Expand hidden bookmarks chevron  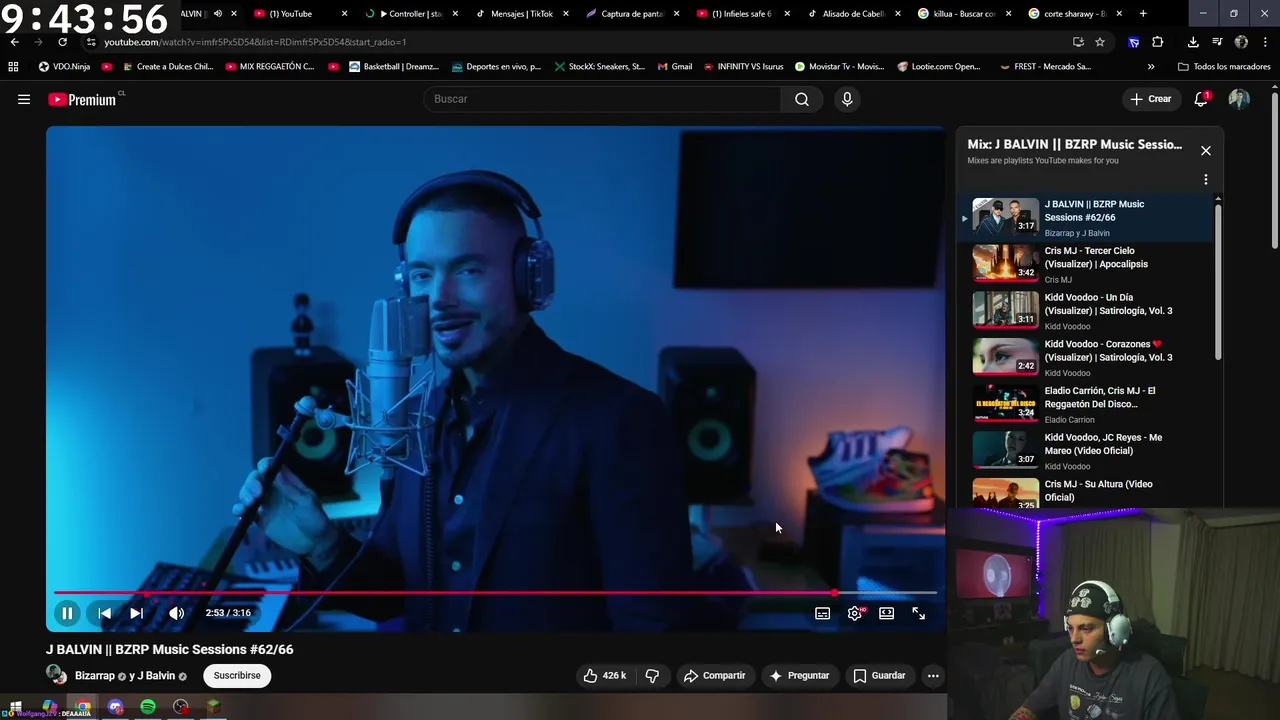coord(1151,67)
